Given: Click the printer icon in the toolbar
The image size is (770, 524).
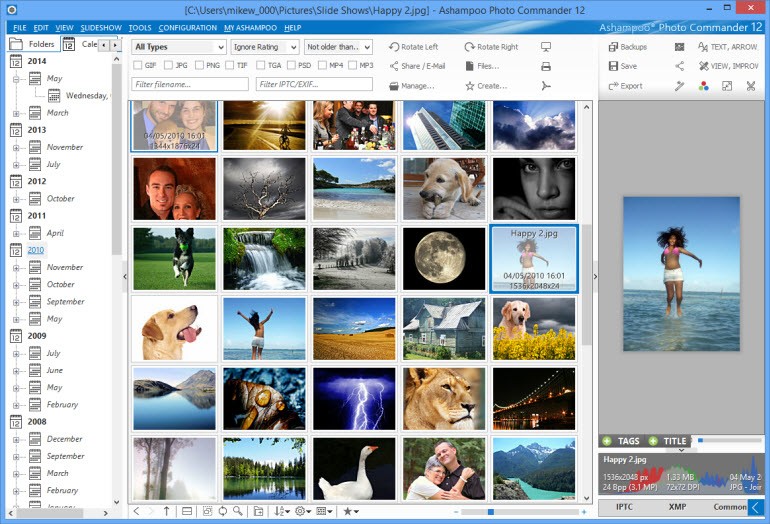Looking at the screenshot, I should [x=545, y=66].
